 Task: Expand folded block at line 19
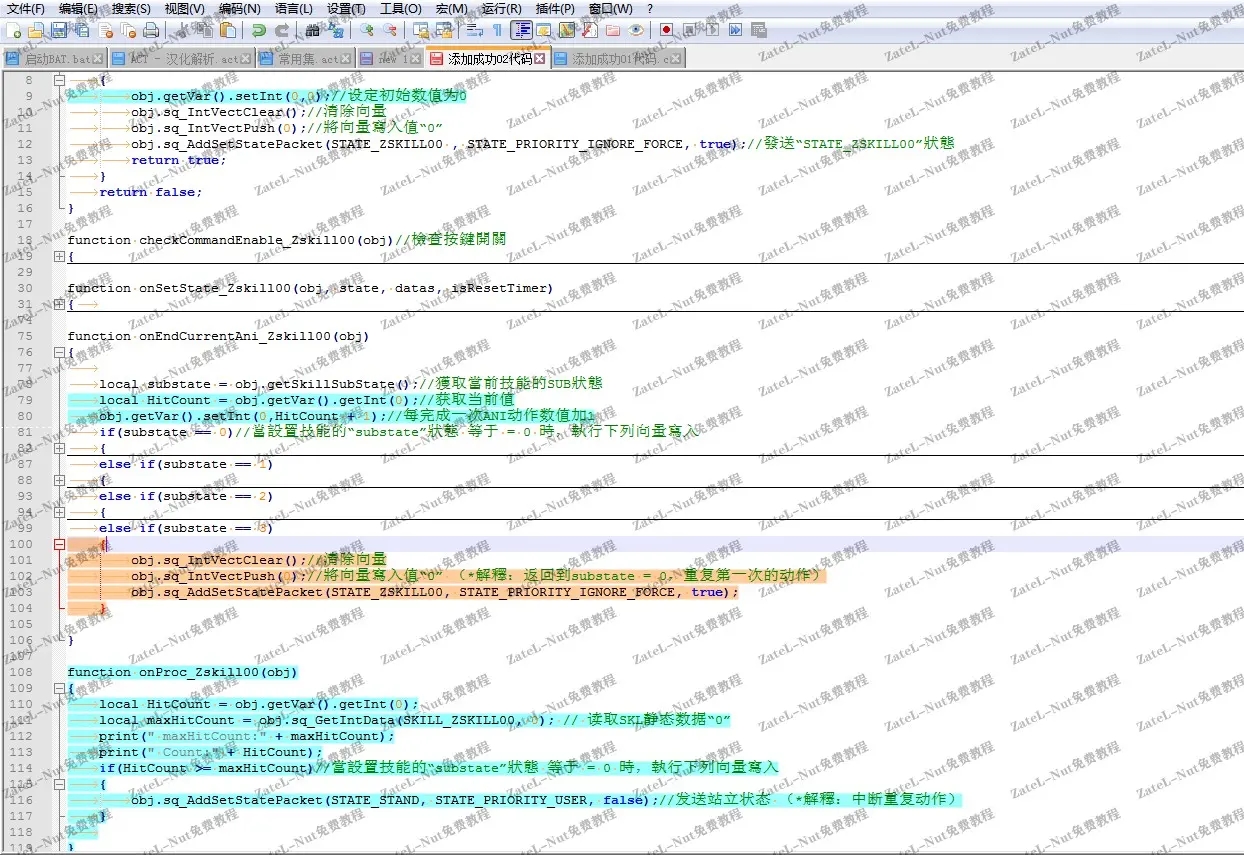pyautogui.click(x=59, y=256)
